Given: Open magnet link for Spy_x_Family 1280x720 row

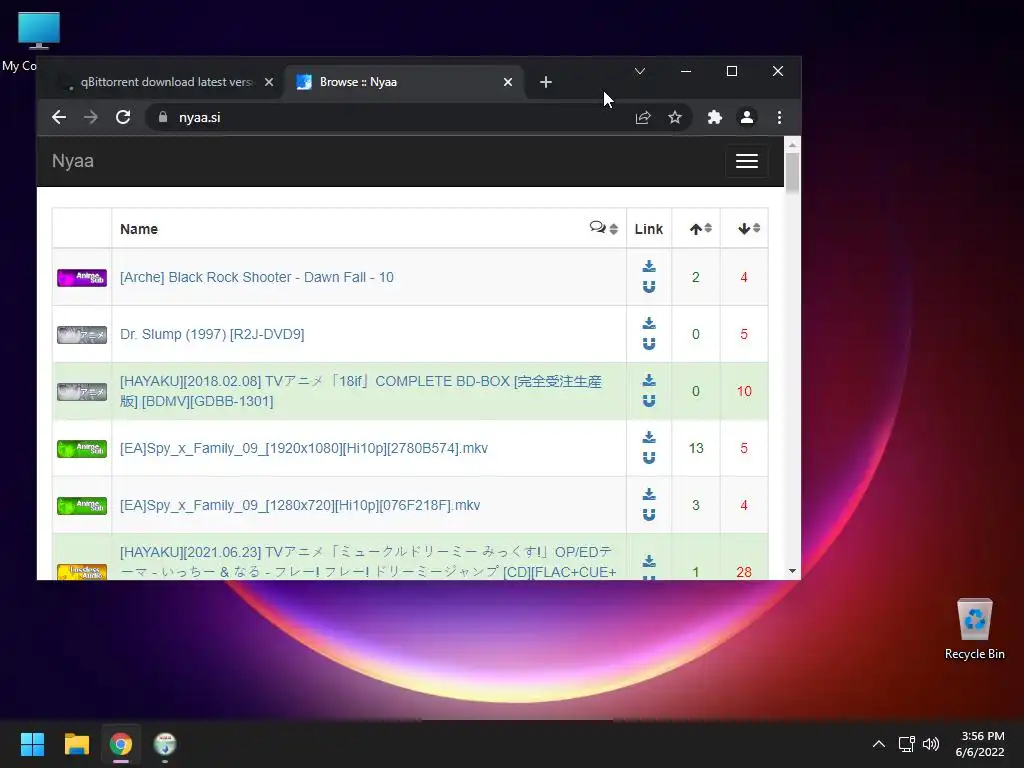Looking at the screenshot, I should (x=648, y=515).
